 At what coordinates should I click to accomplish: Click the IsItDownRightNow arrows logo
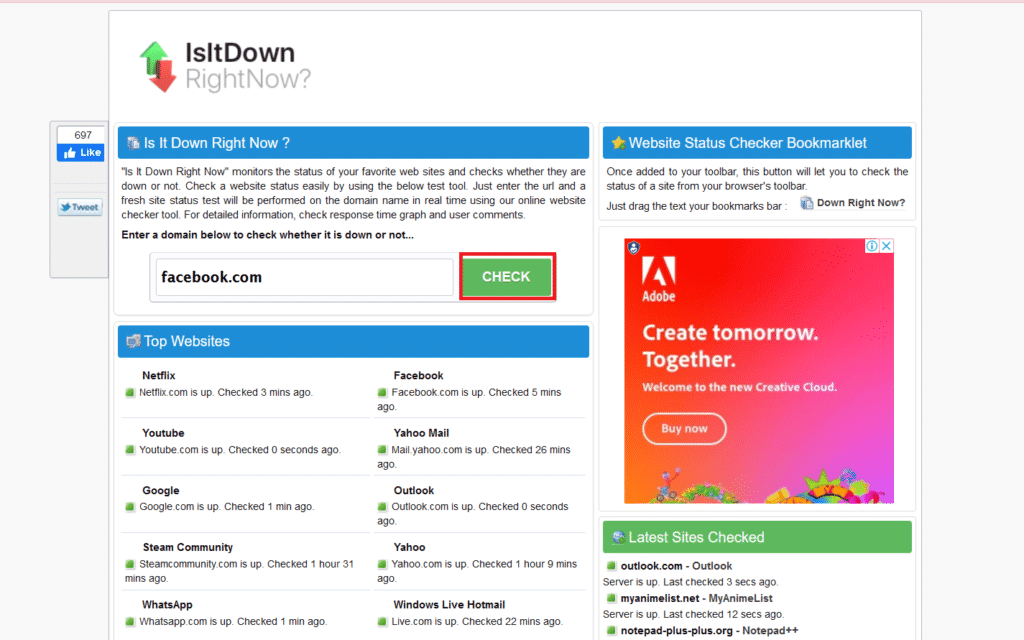[x=158, y=67]
